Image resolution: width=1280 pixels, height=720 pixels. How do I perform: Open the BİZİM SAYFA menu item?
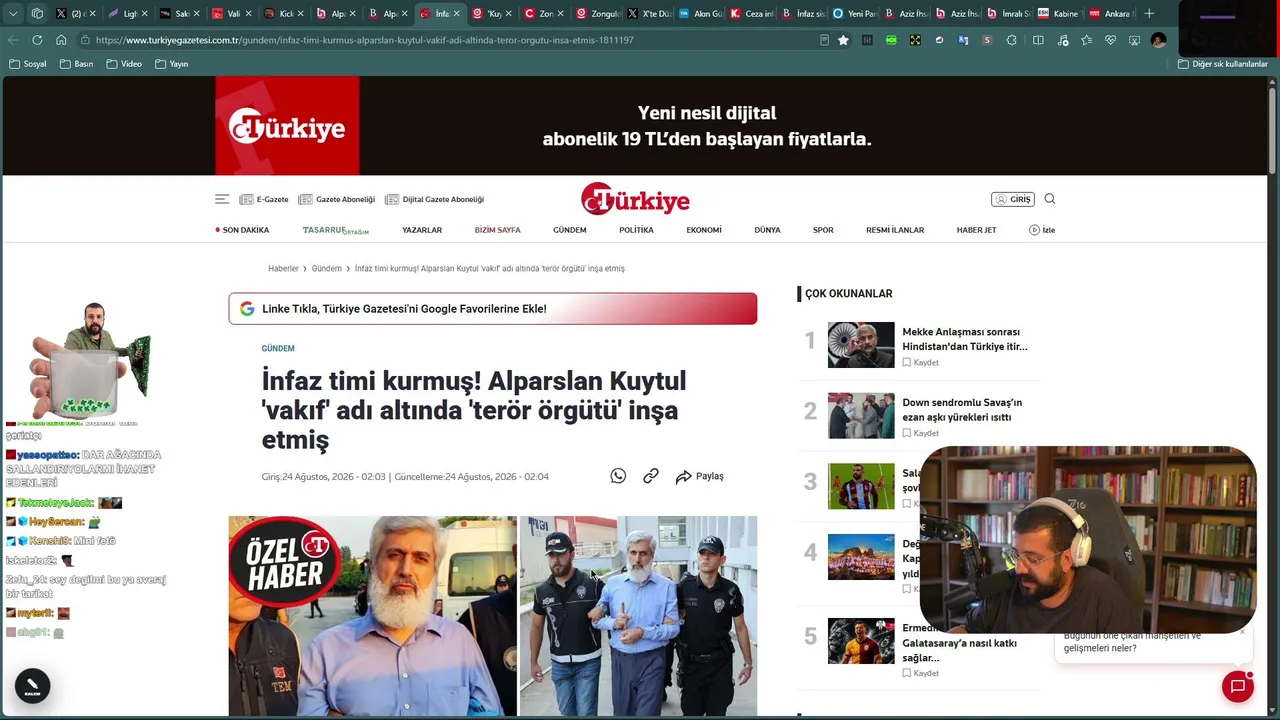pos(498,230)
